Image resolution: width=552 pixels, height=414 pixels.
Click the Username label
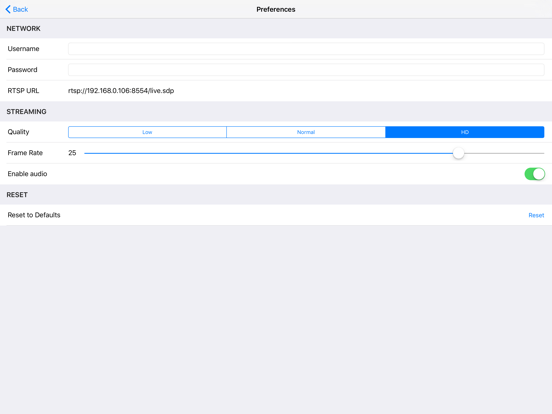point(23,49)
